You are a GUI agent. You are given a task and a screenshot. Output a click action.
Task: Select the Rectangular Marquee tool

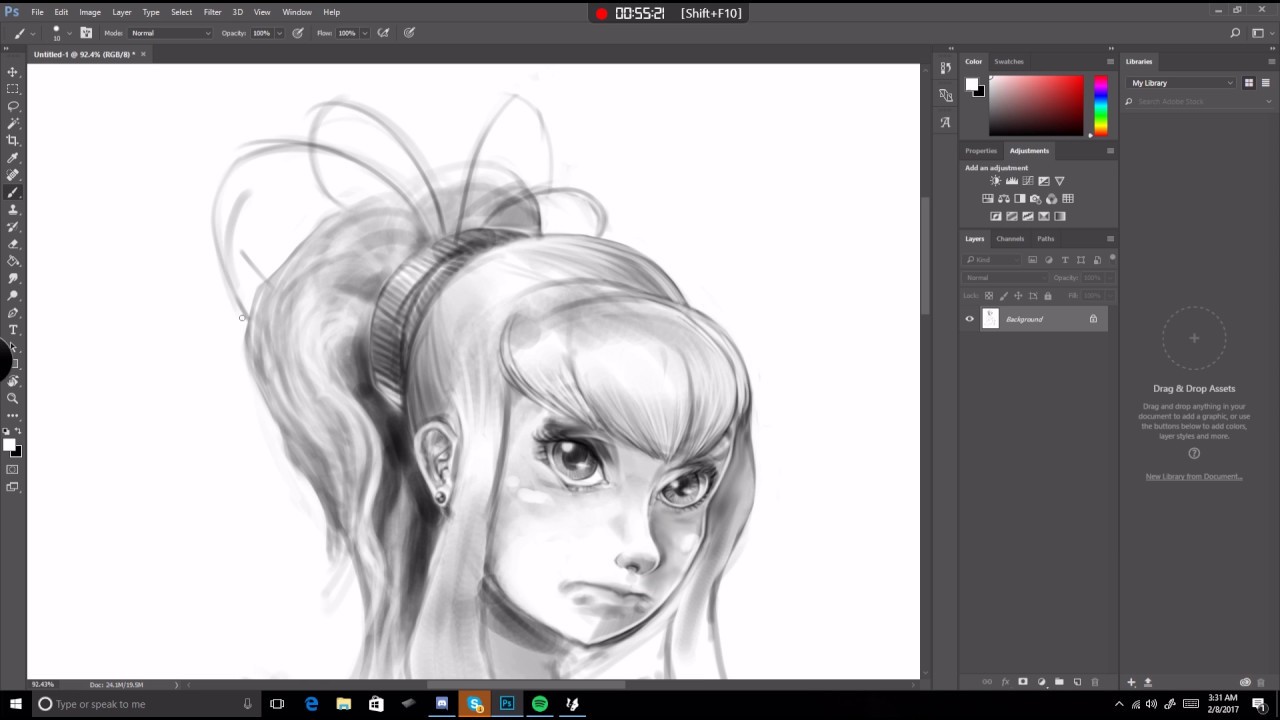click(x=13, y=89)
